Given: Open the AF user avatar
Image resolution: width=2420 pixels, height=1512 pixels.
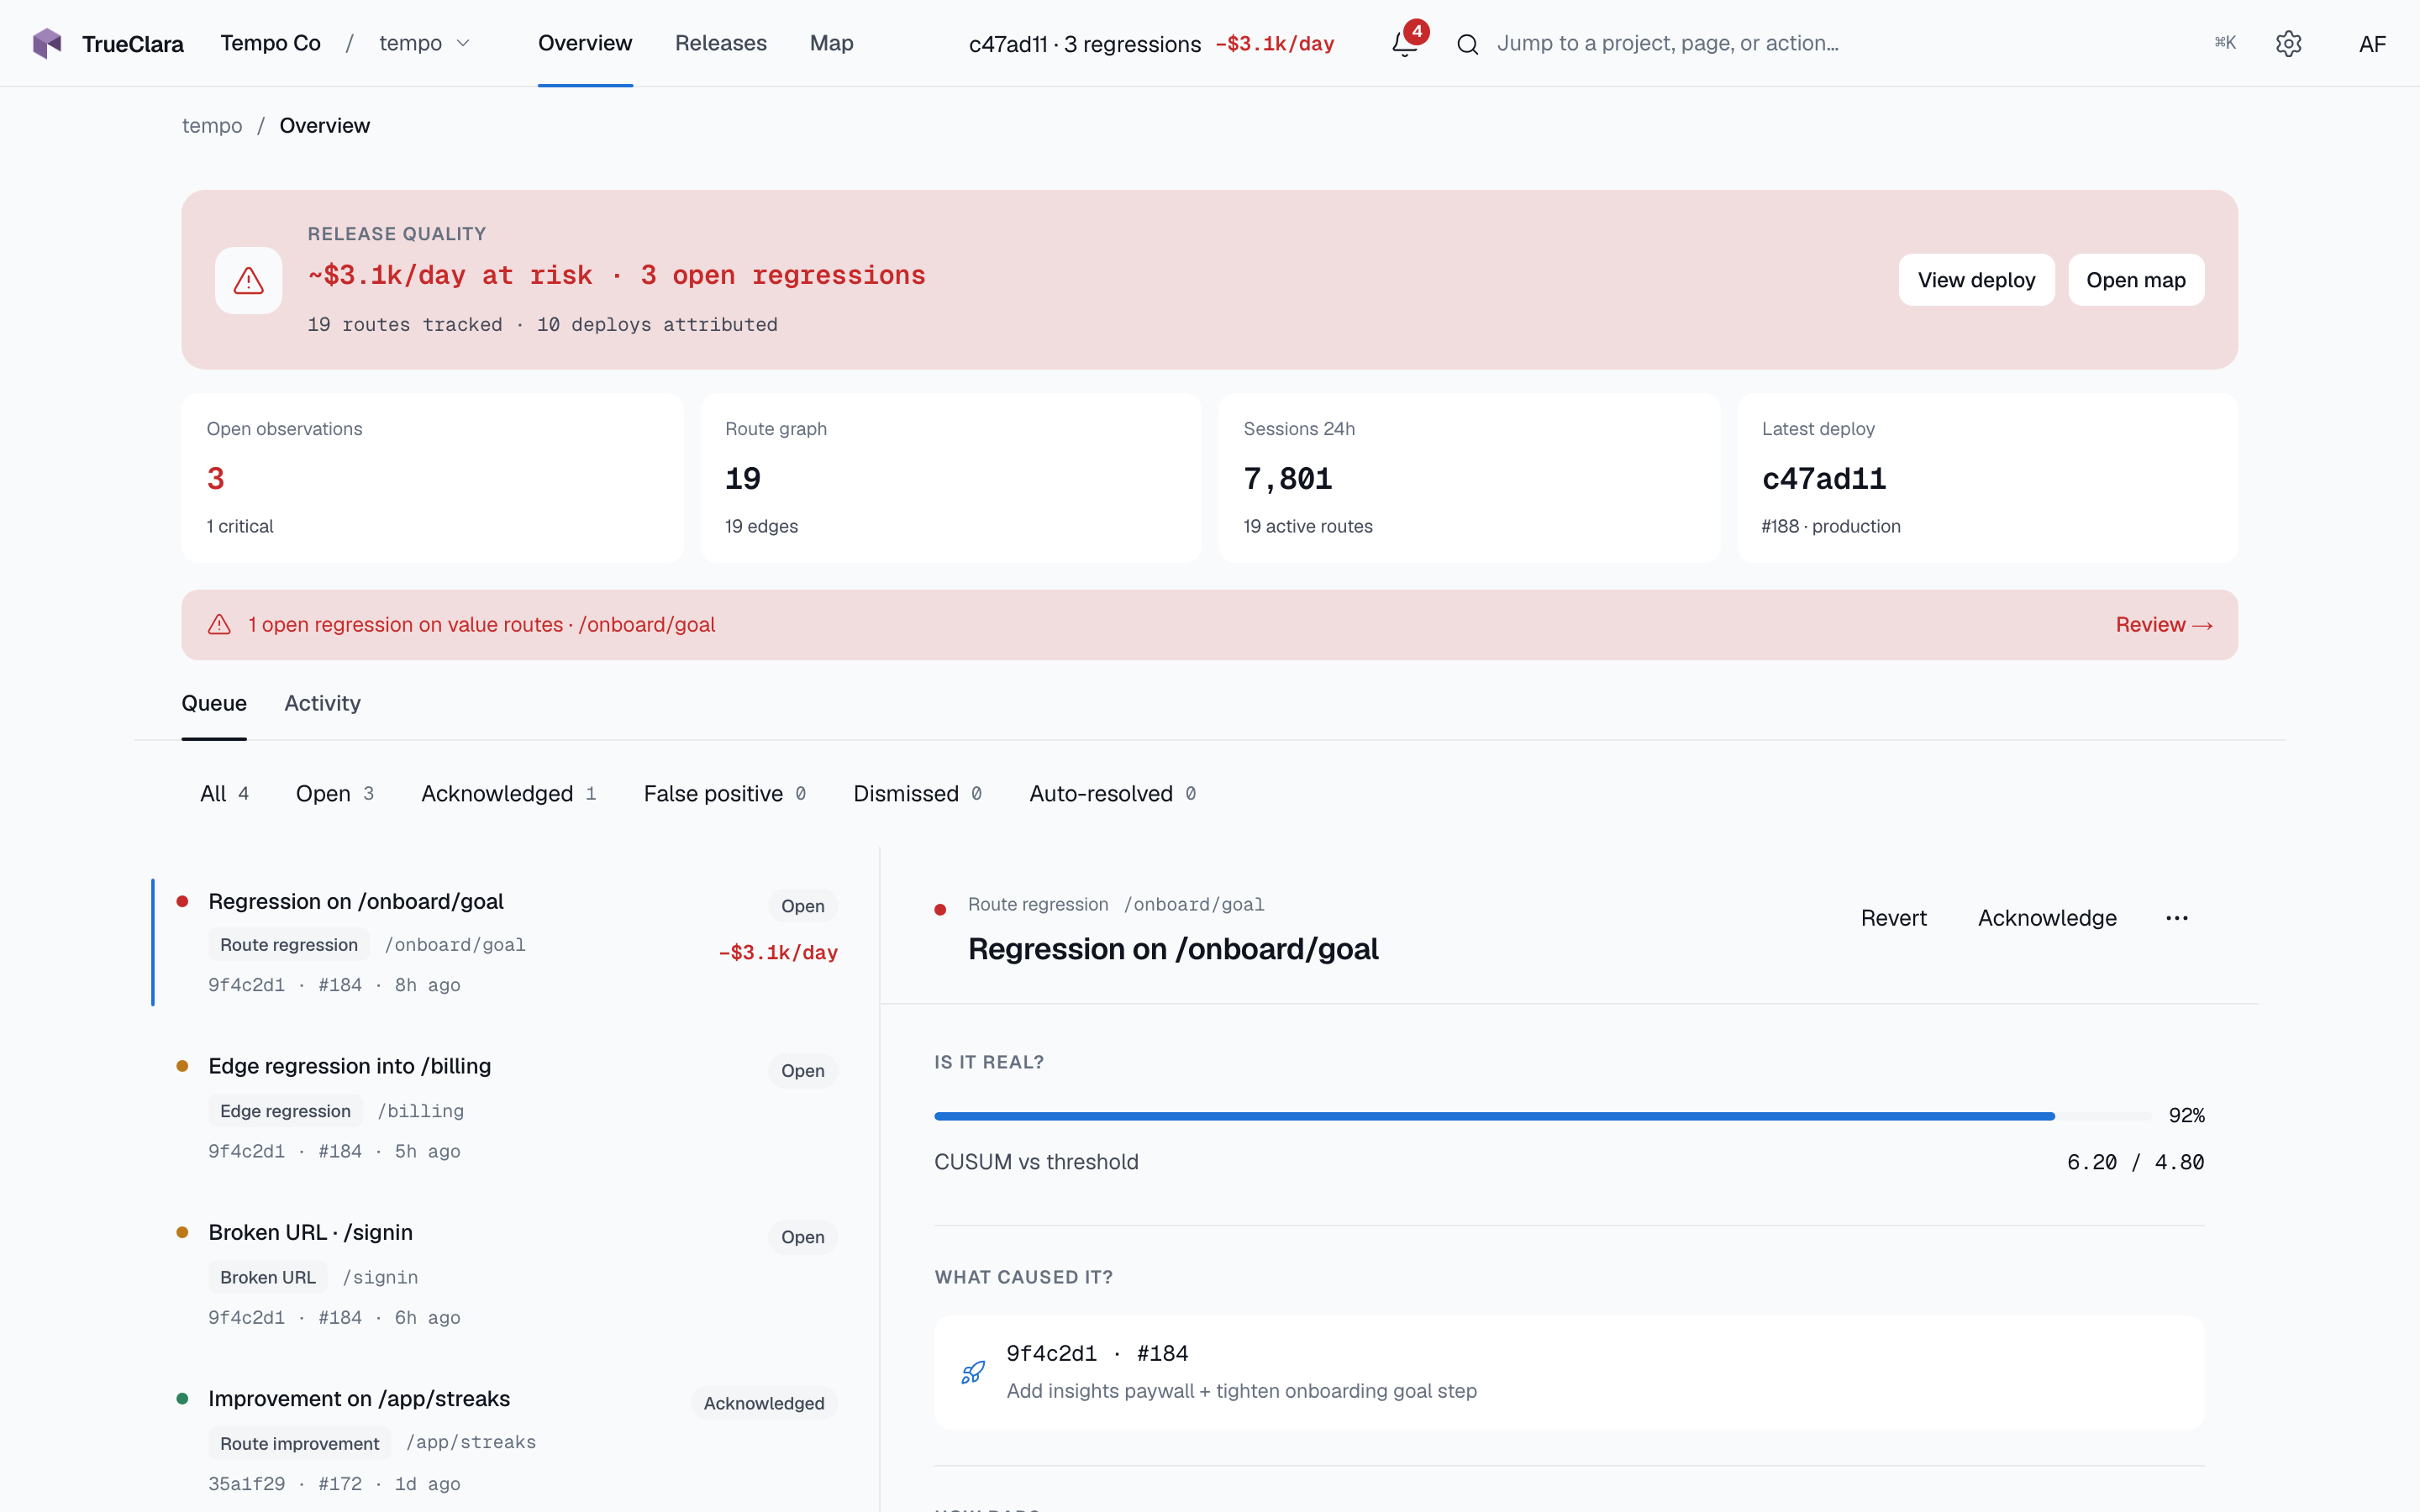Looking at the screenshot, I should coord(2372,43).
